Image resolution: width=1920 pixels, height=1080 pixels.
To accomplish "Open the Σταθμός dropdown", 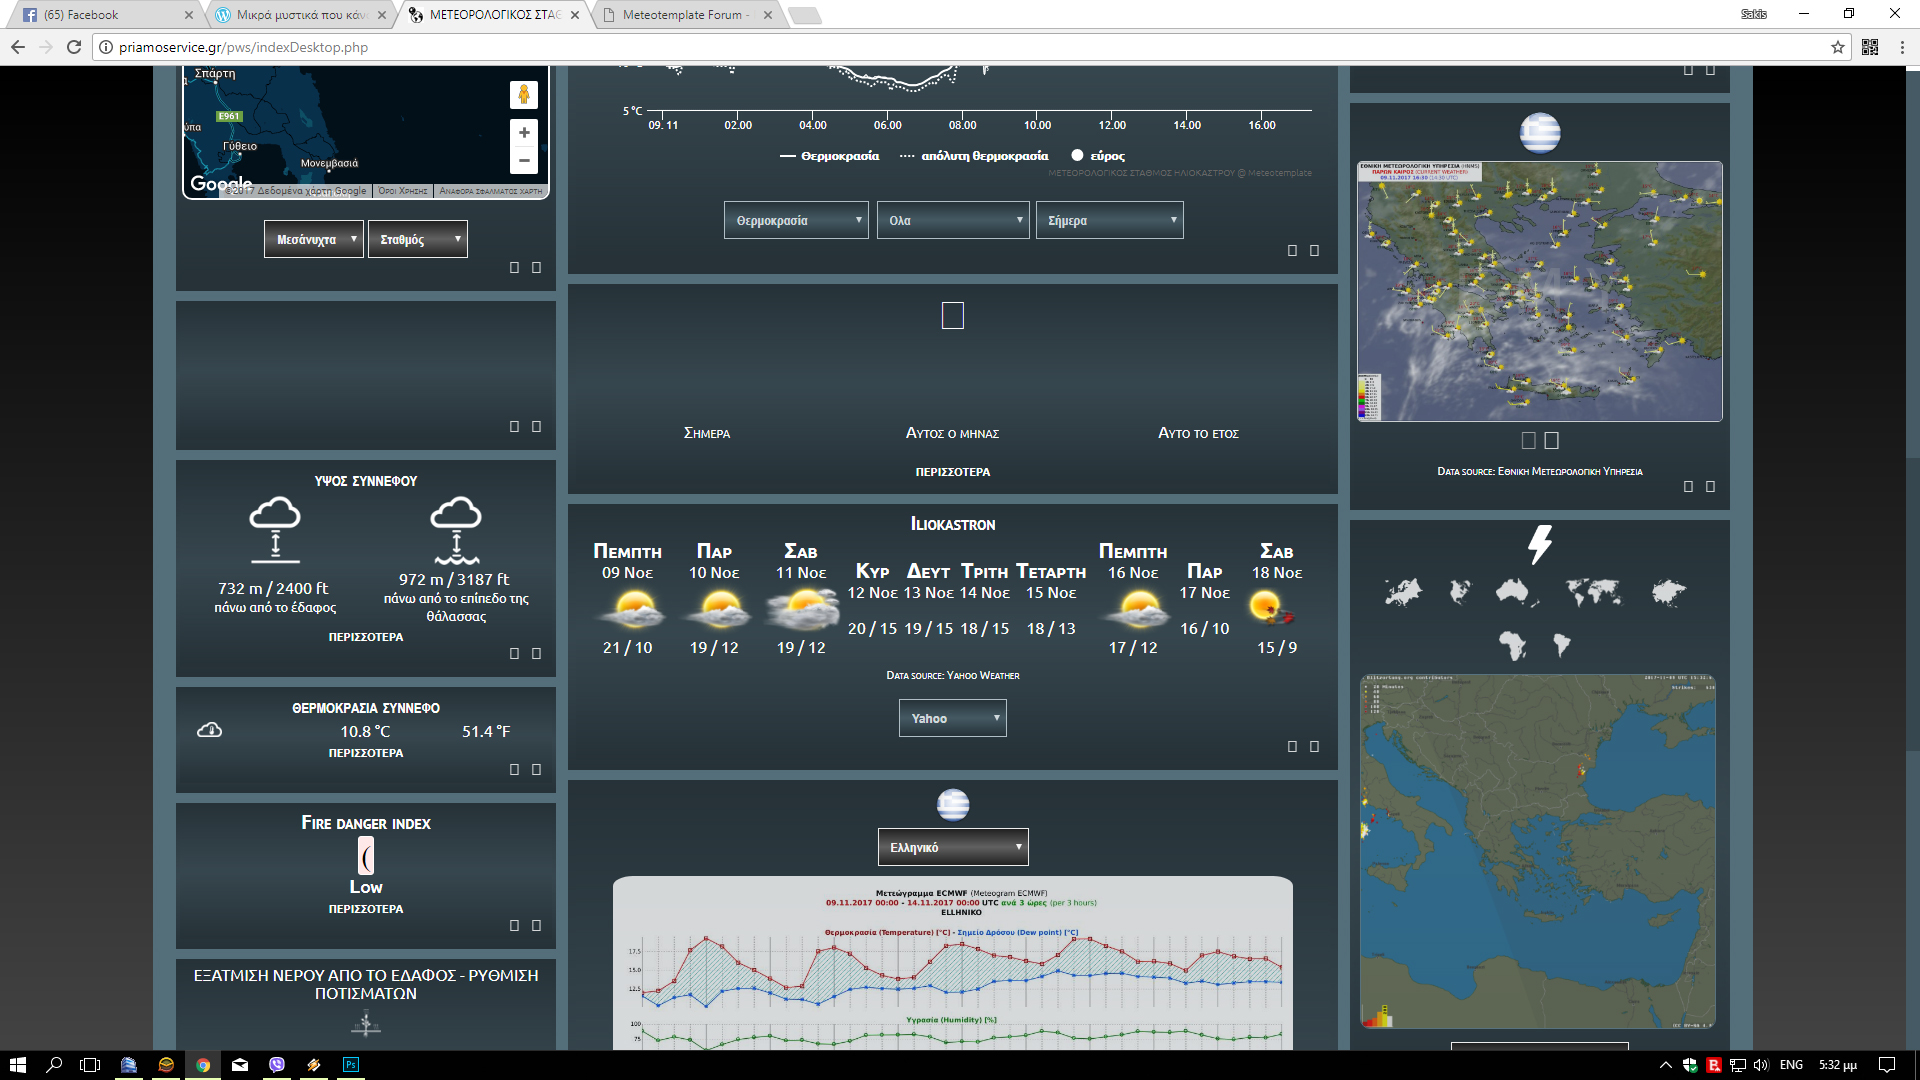I will click(x=418, y=239).
